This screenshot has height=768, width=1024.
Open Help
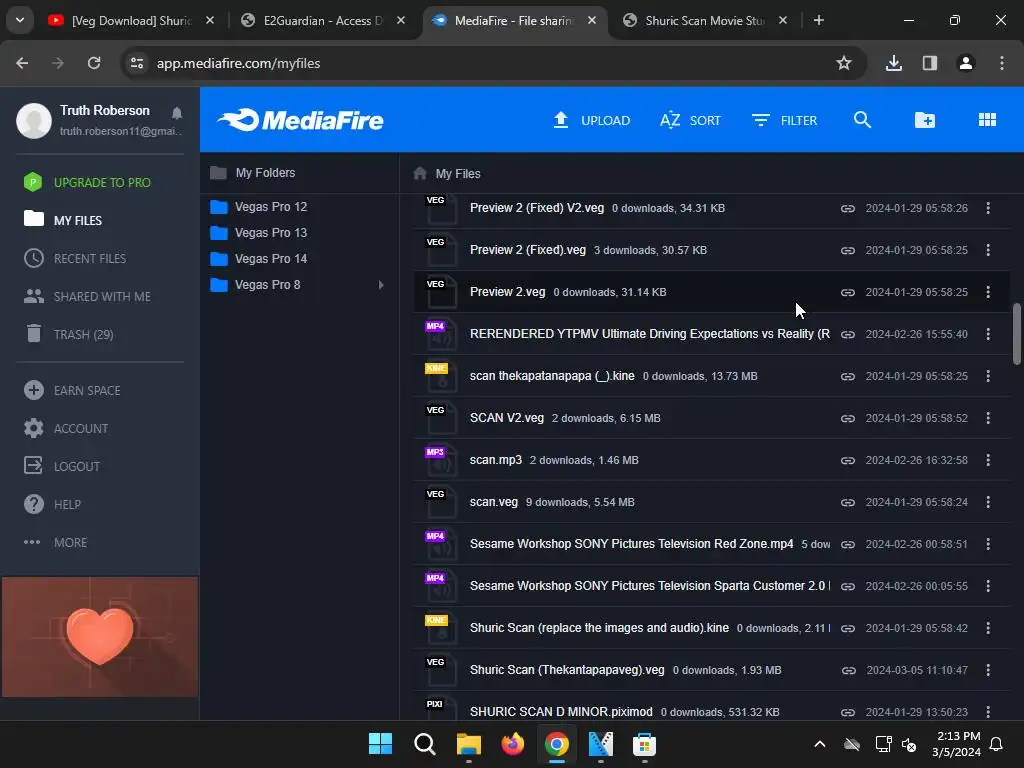[52, 504]
